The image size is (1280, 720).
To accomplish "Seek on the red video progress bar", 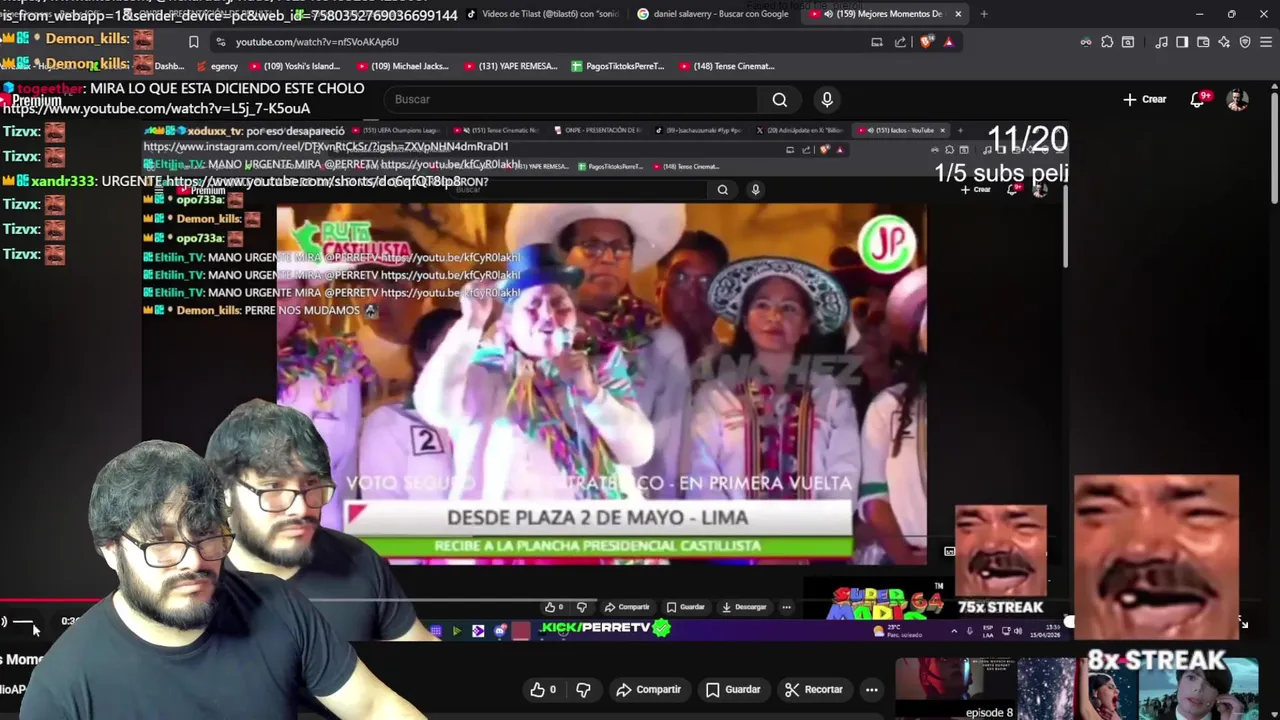I will (x=50, y=601).
